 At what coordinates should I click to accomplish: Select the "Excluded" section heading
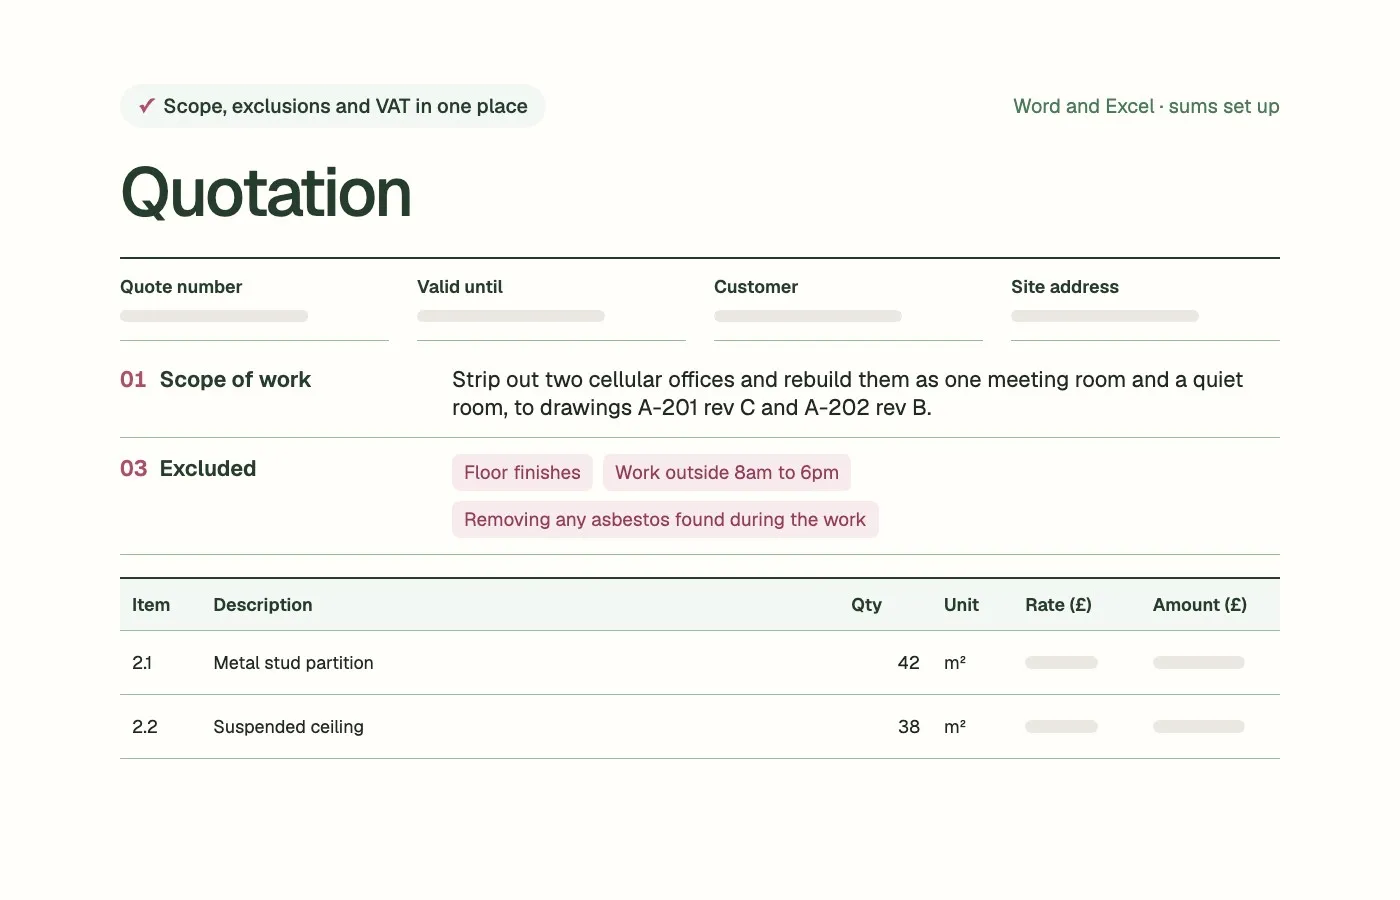point(208,468)
